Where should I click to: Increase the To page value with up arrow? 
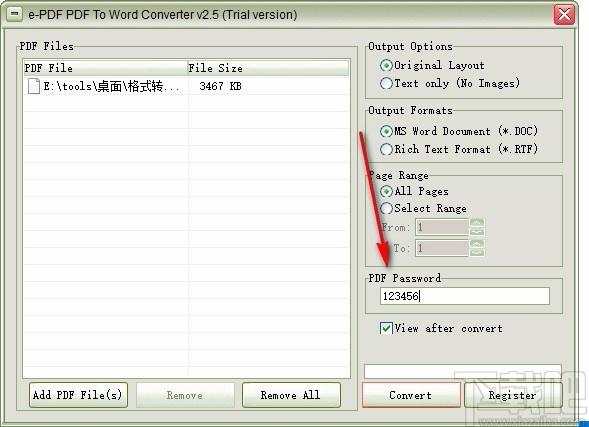click(x=477, y=244)
